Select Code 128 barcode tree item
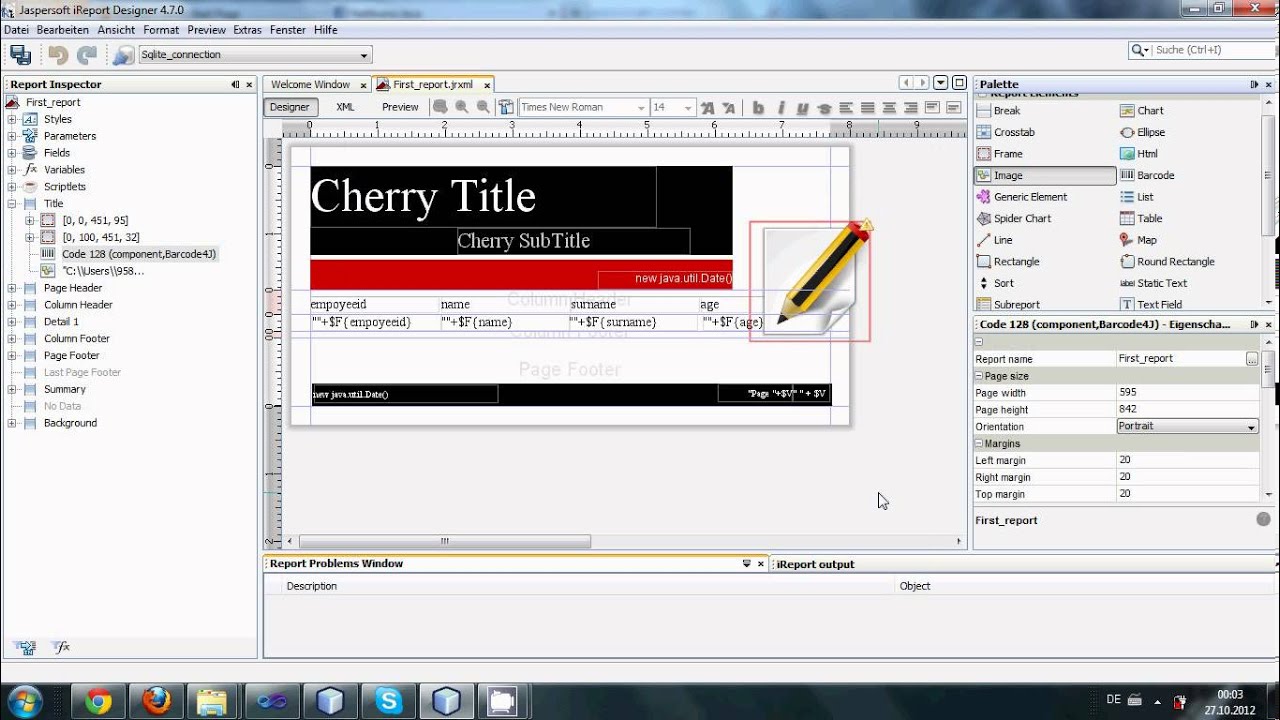Viewport: 1280px width, 720px height. pyautogui.click(x=139, y=254)
